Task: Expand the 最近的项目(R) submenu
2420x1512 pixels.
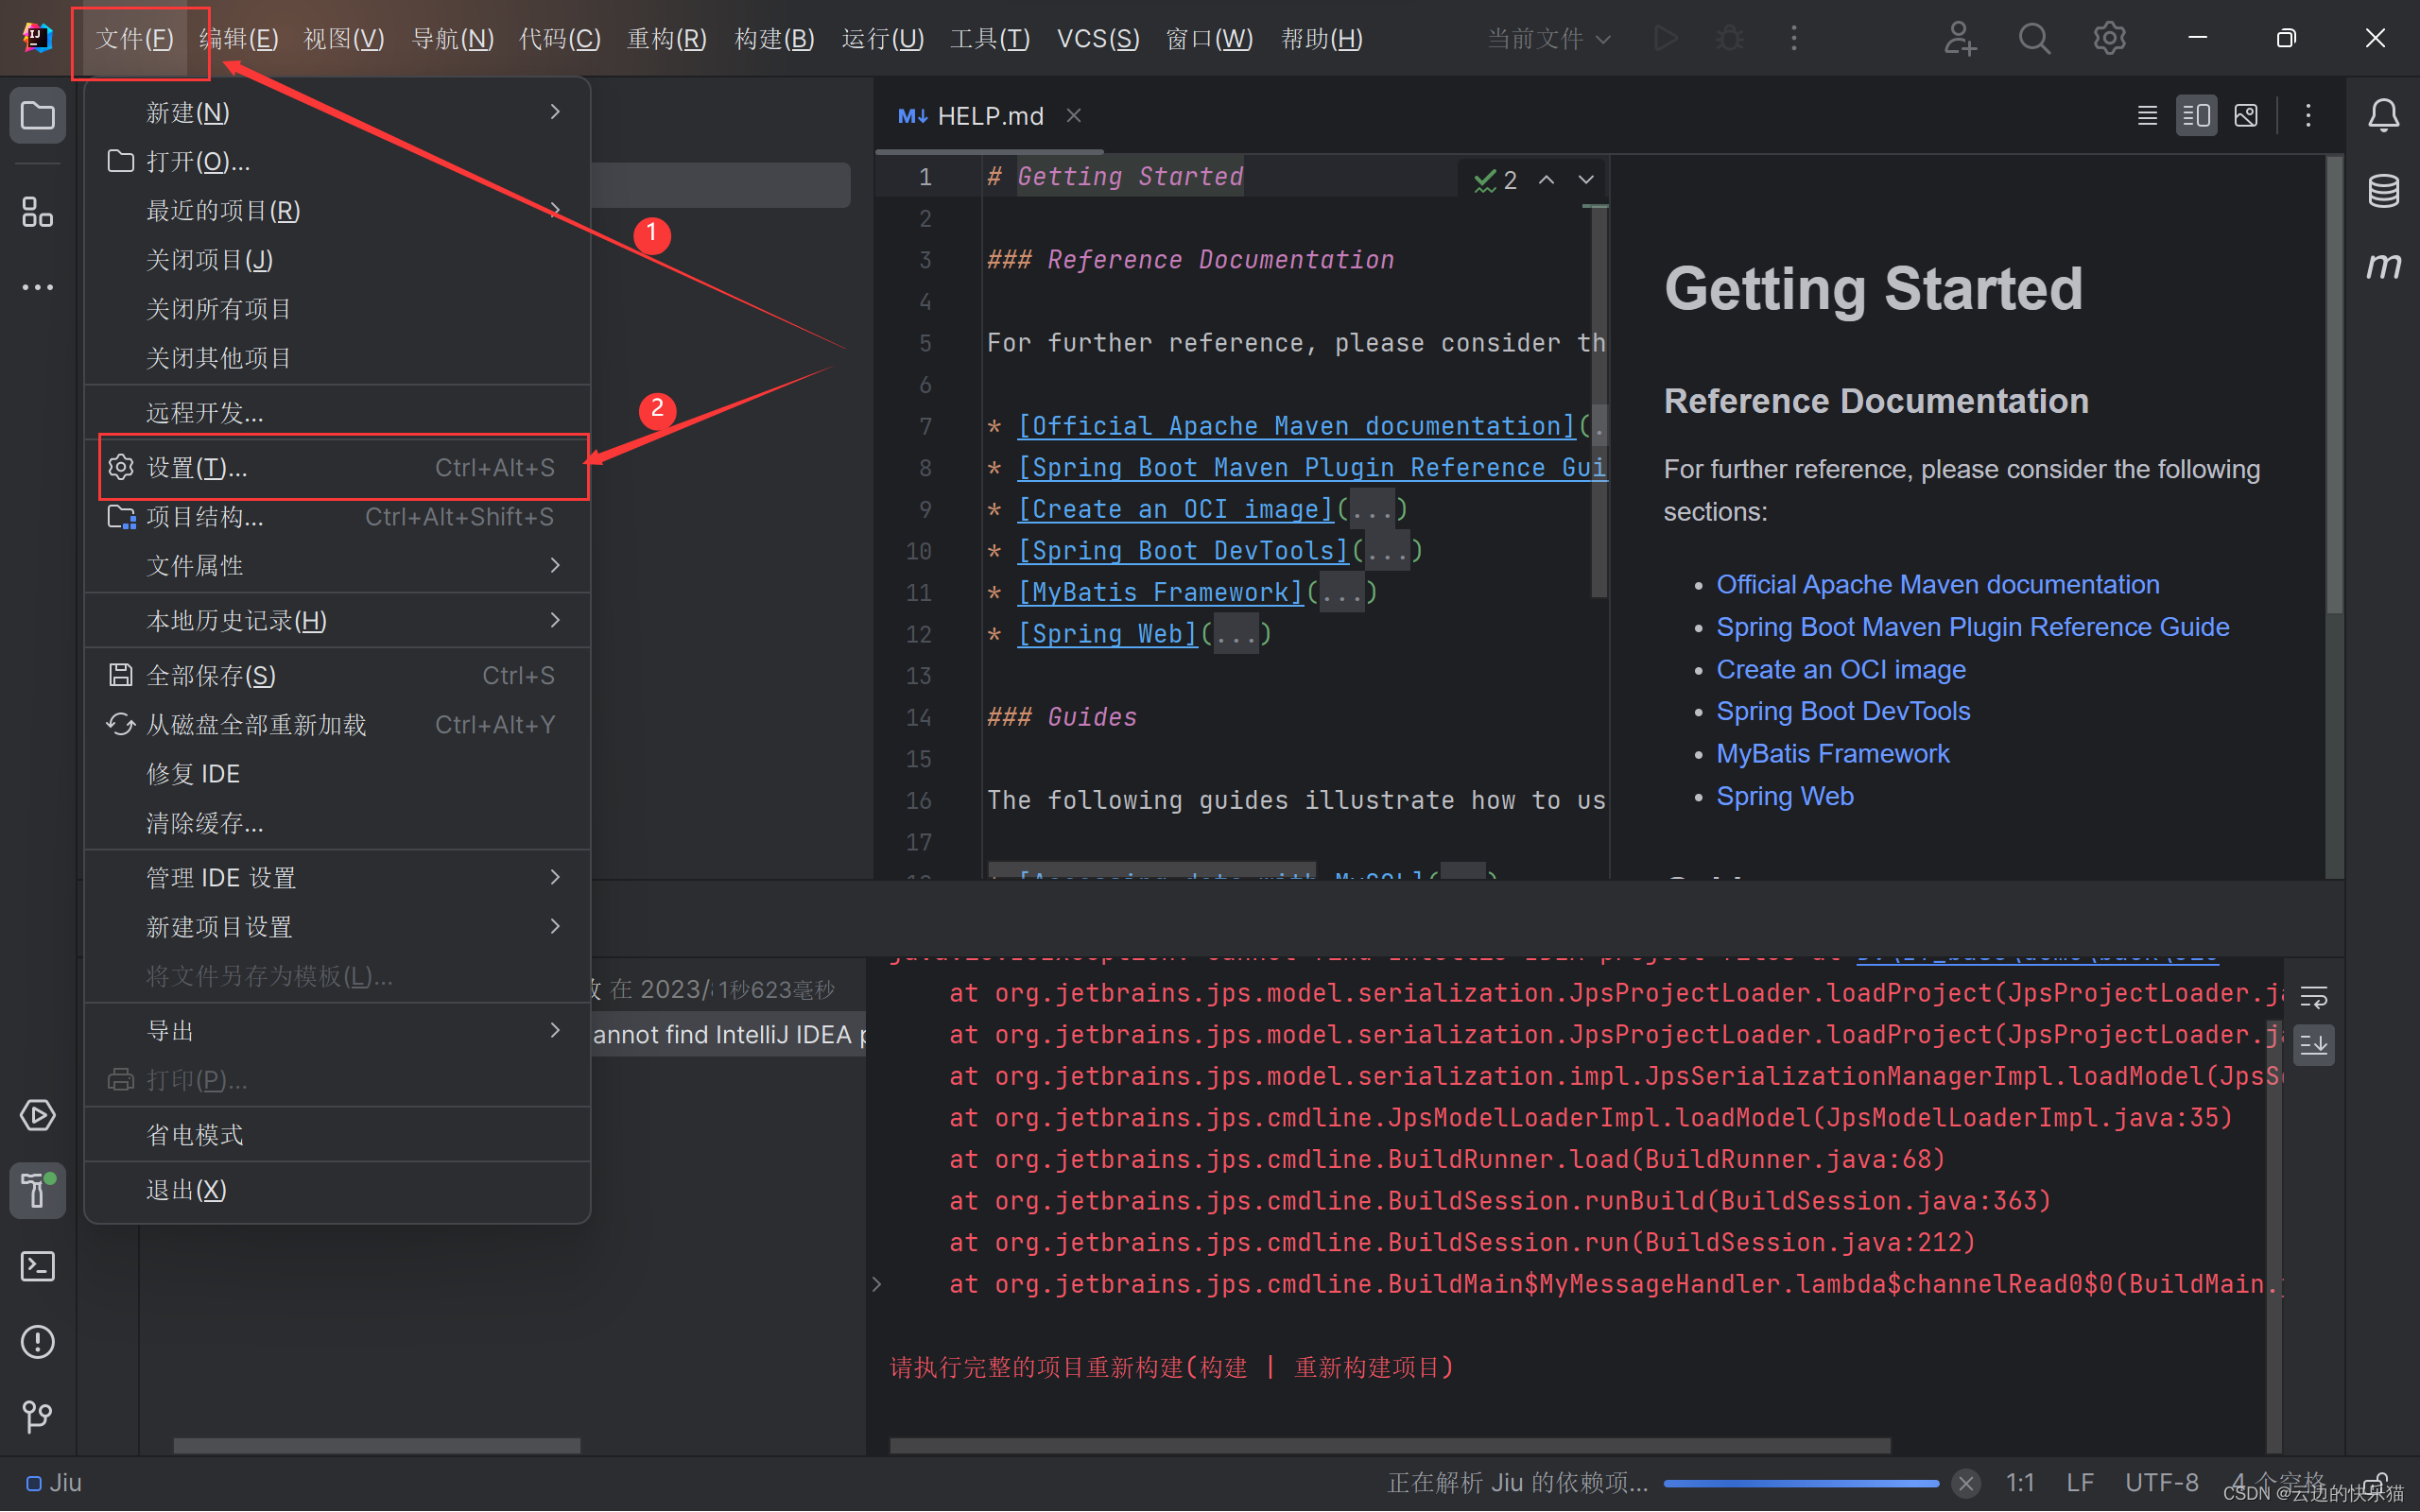Action: pyautogui.click(x=338, y=210)
